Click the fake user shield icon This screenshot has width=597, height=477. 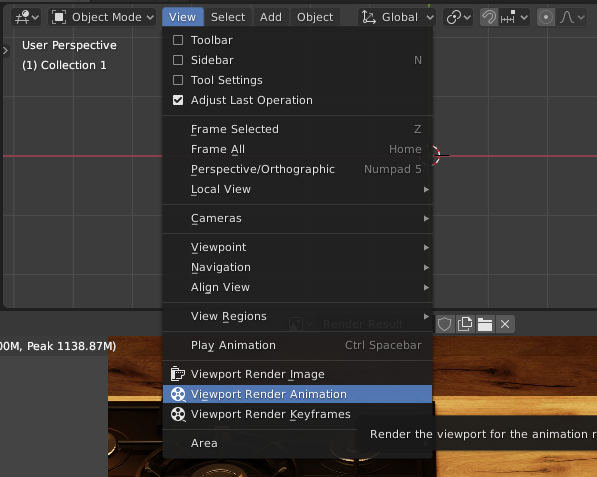[445, 324]
